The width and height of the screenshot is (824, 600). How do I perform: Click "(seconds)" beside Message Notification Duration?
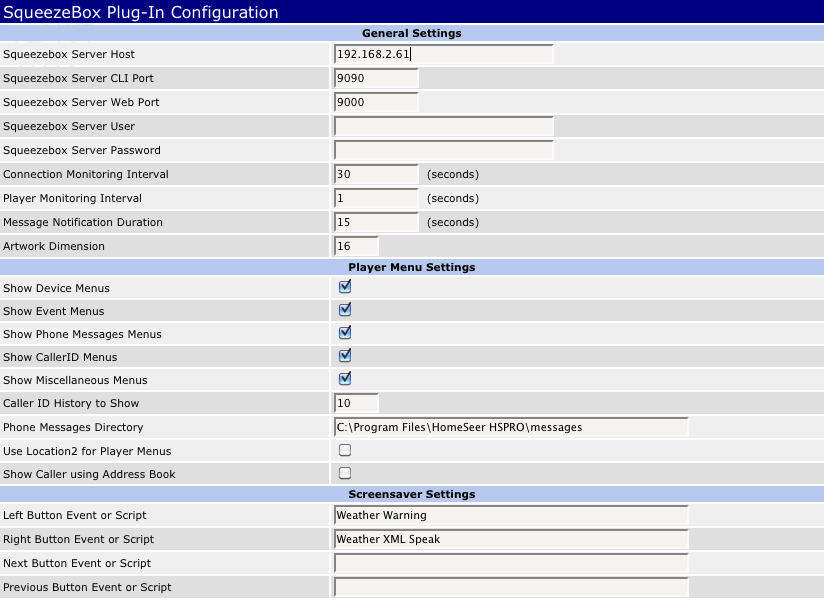coord(453,222)
